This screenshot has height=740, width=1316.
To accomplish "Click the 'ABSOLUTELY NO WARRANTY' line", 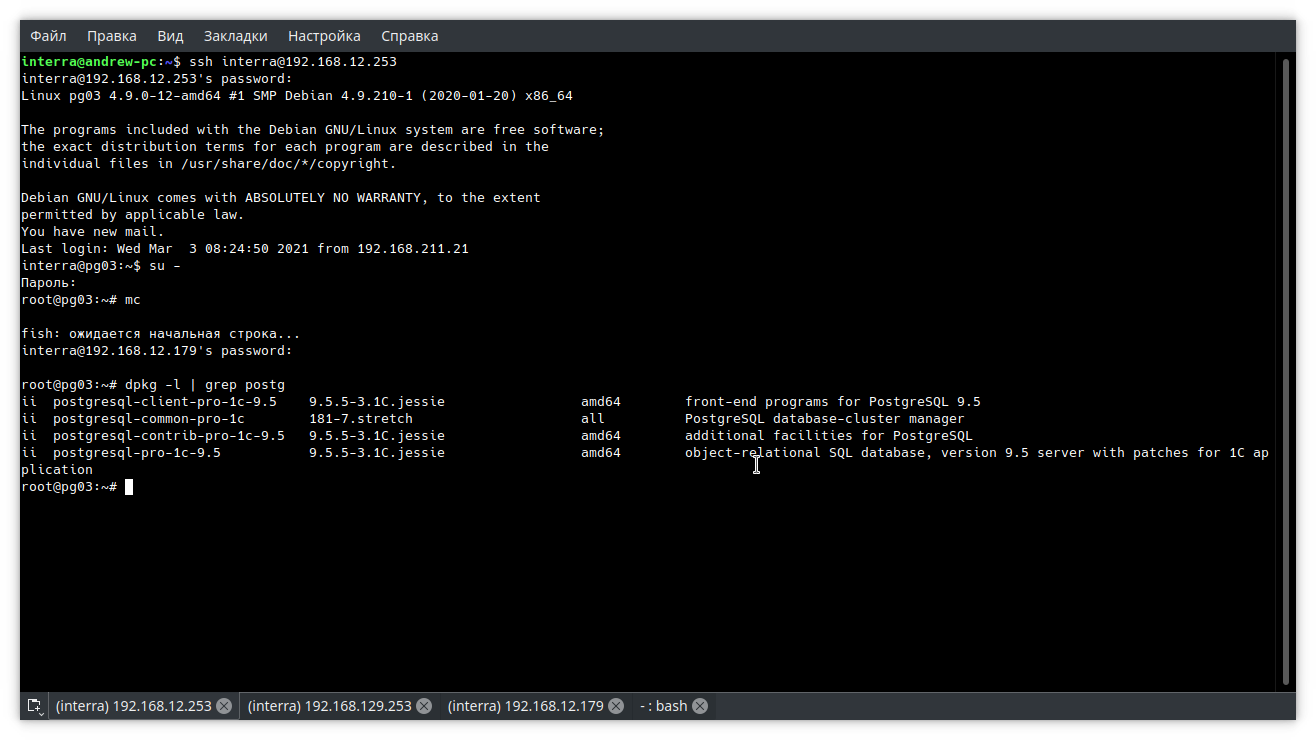I will point(281,198).
